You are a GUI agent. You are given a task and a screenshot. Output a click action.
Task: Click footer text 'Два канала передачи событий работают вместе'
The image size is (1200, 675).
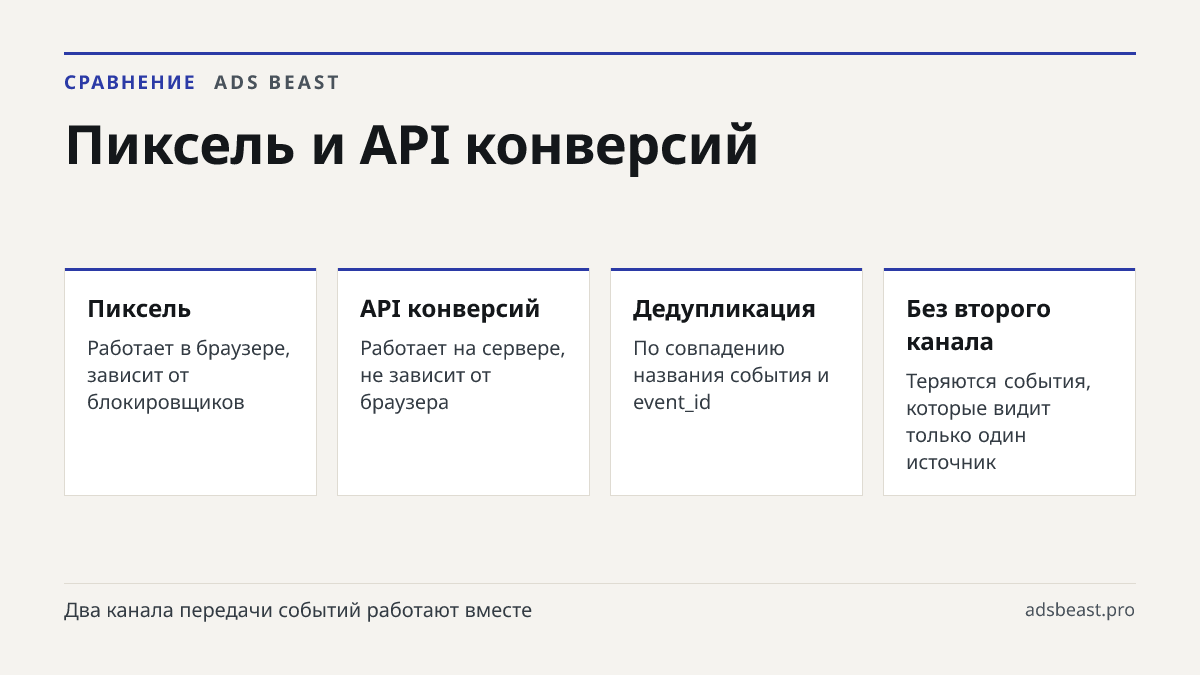point(298,610)
